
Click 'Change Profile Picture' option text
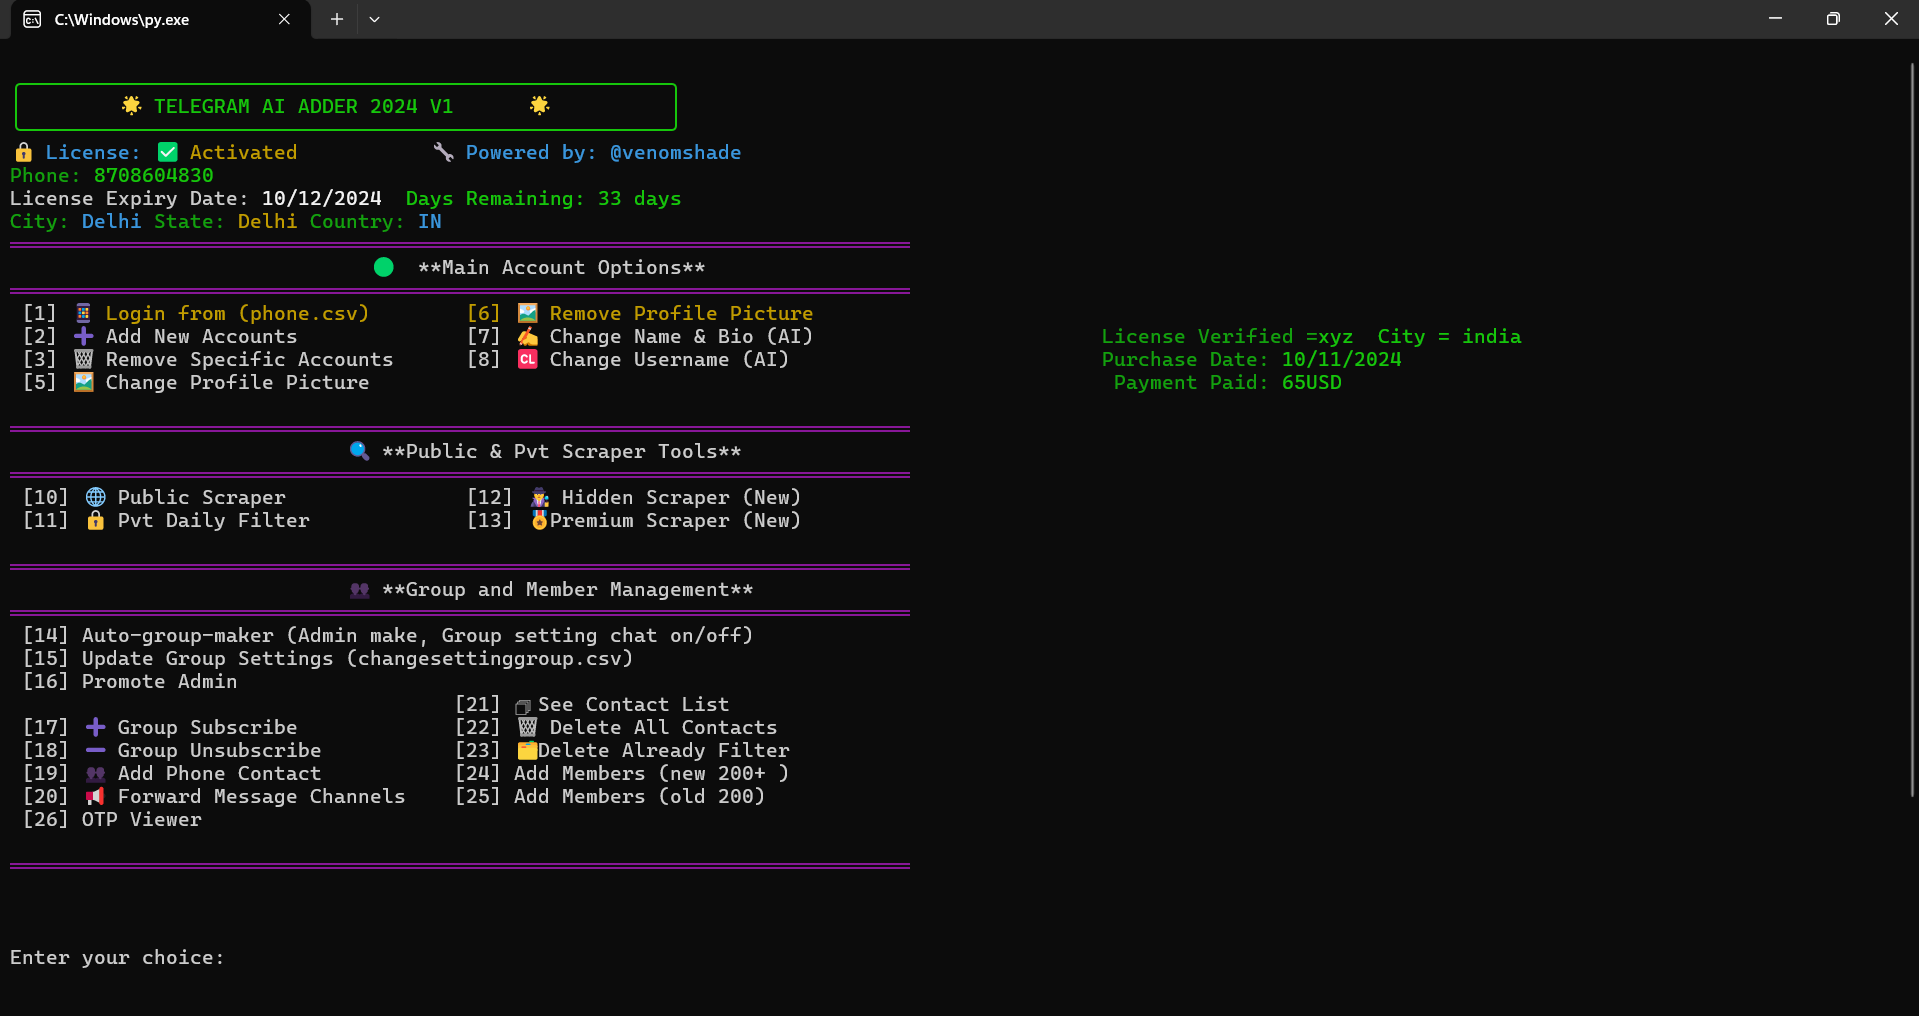coord(238,382)
